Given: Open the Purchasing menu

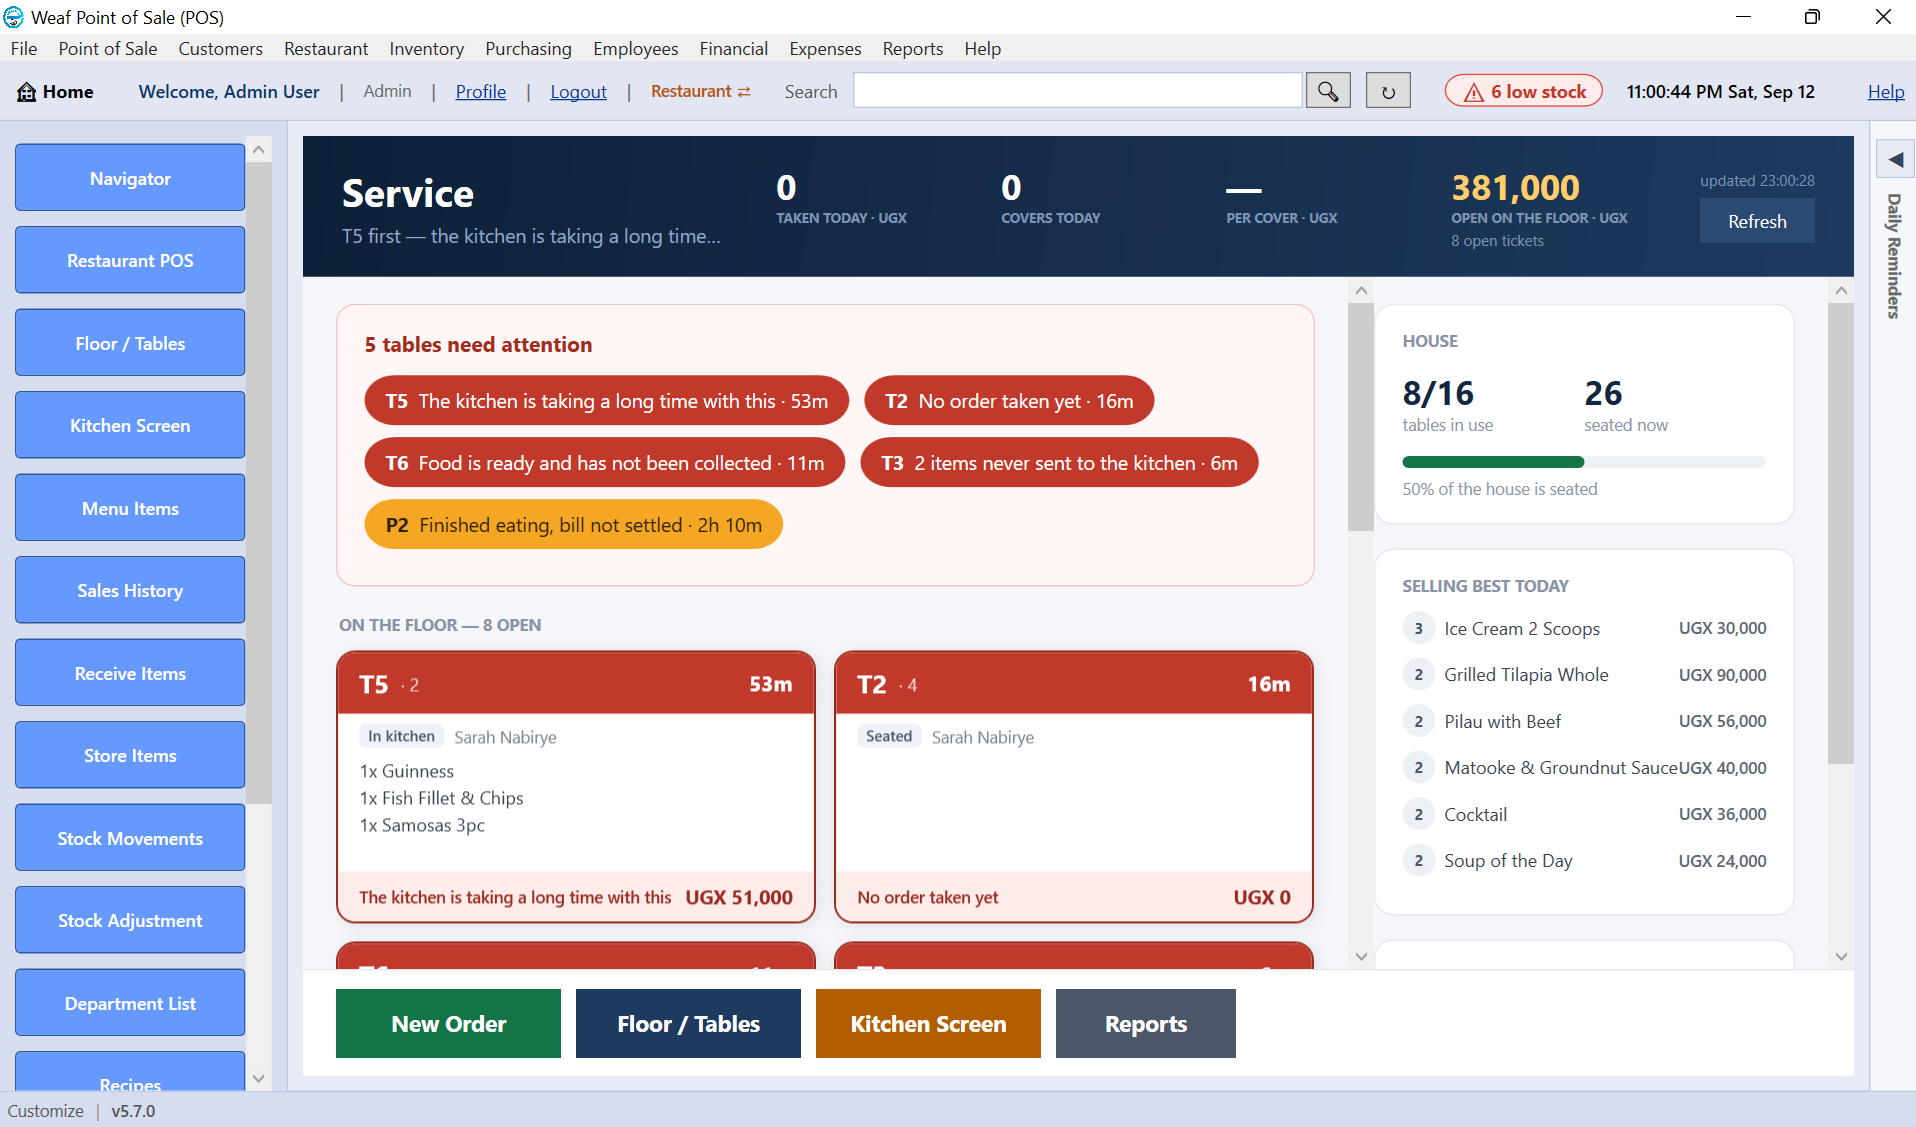Looking at the screenshot, I should point(528,48).
